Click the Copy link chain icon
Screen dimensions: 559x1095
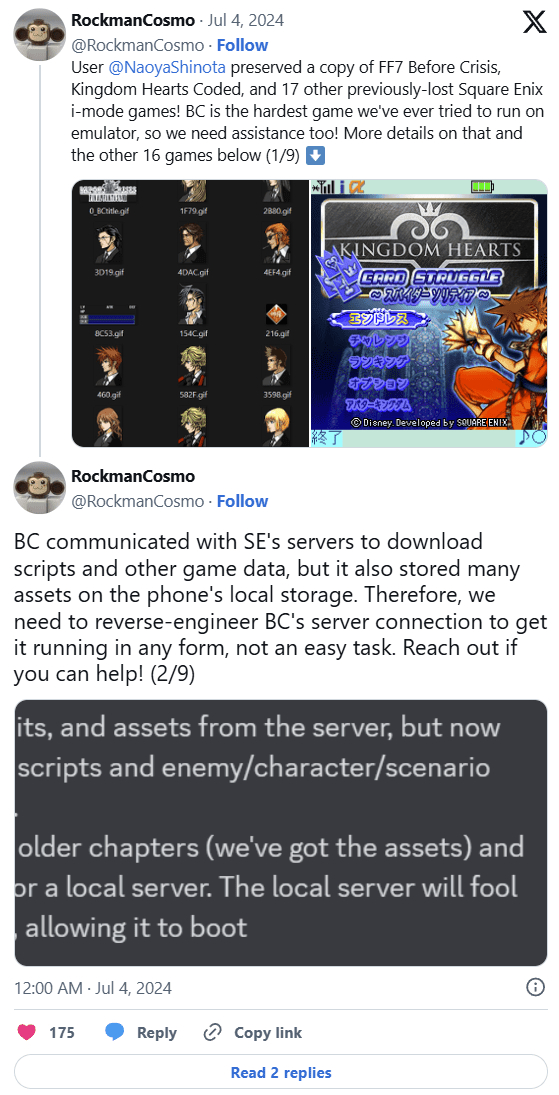212,1032
